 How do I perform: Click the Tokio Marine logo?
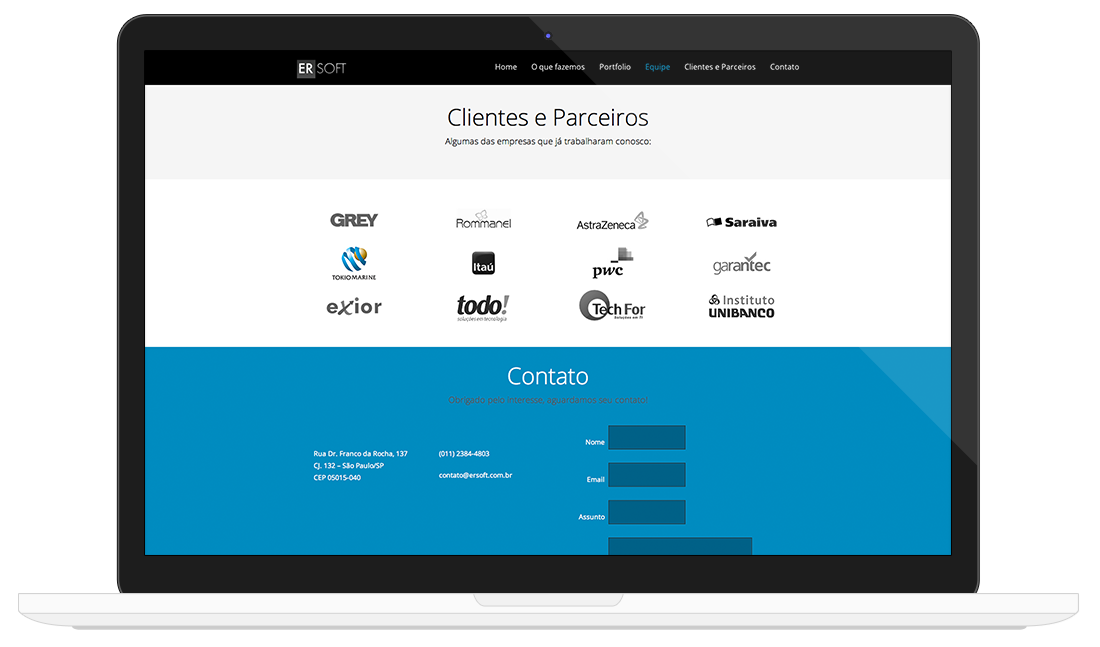354,263
